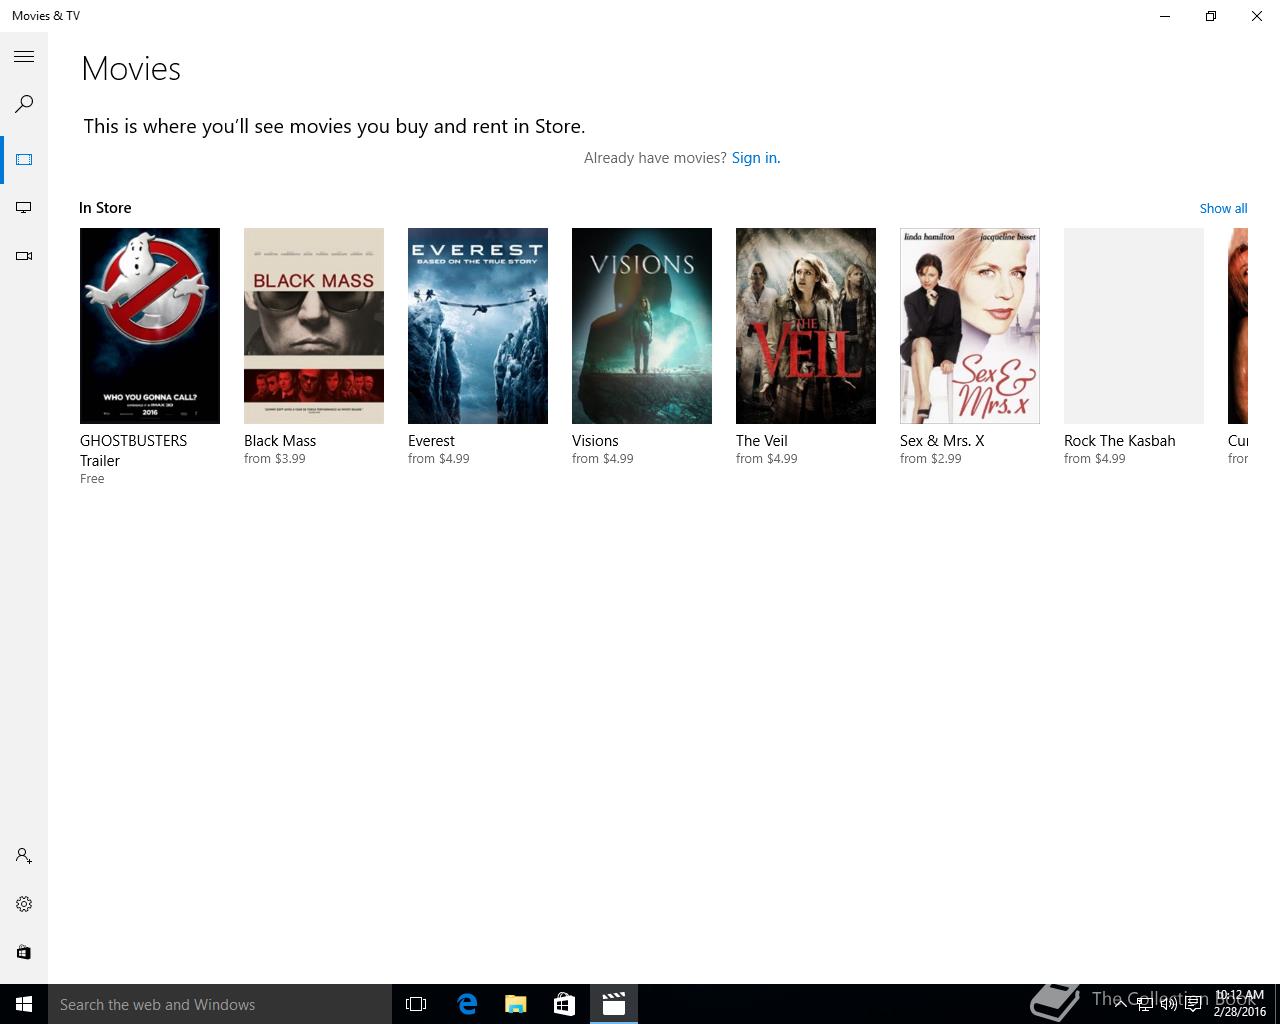Open The Veil movie poster
Viewport: 1280px width, 1024px height.
click(x=806, y=326)
